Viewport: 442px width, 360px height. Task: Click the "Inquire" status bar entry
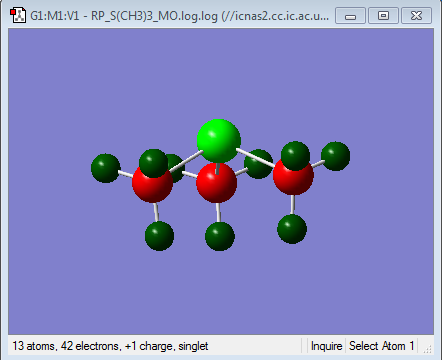326,346
